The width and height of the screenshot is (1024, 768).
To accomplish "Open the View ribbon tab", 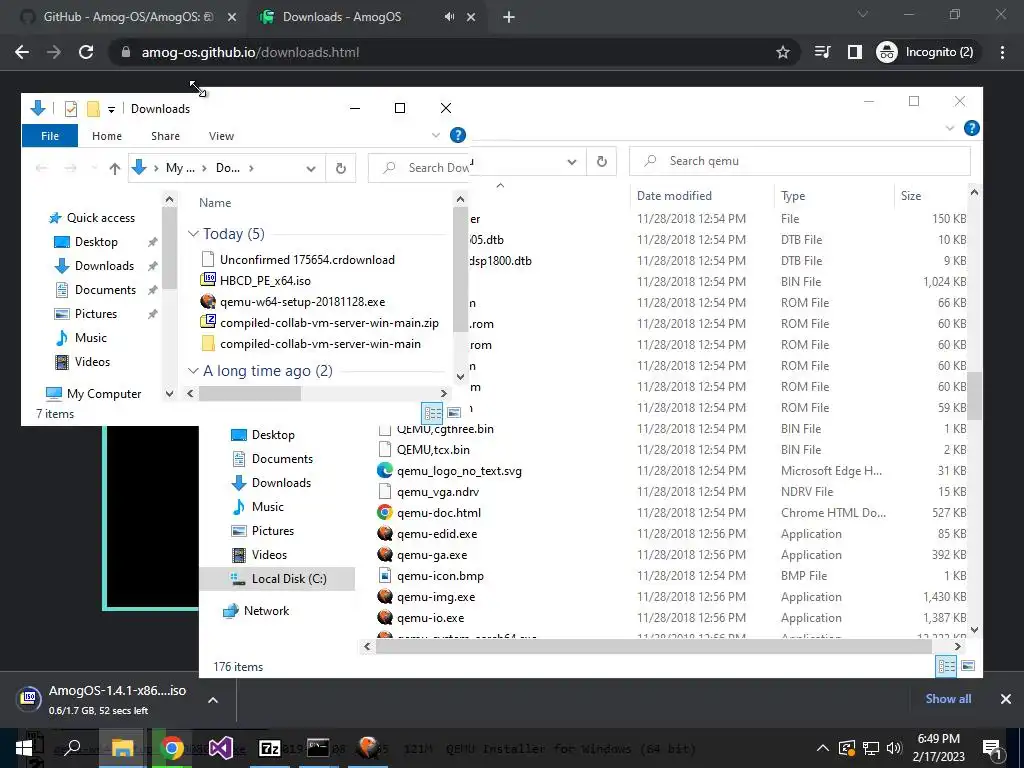I will pyautogui.click(x=221, y=136).
